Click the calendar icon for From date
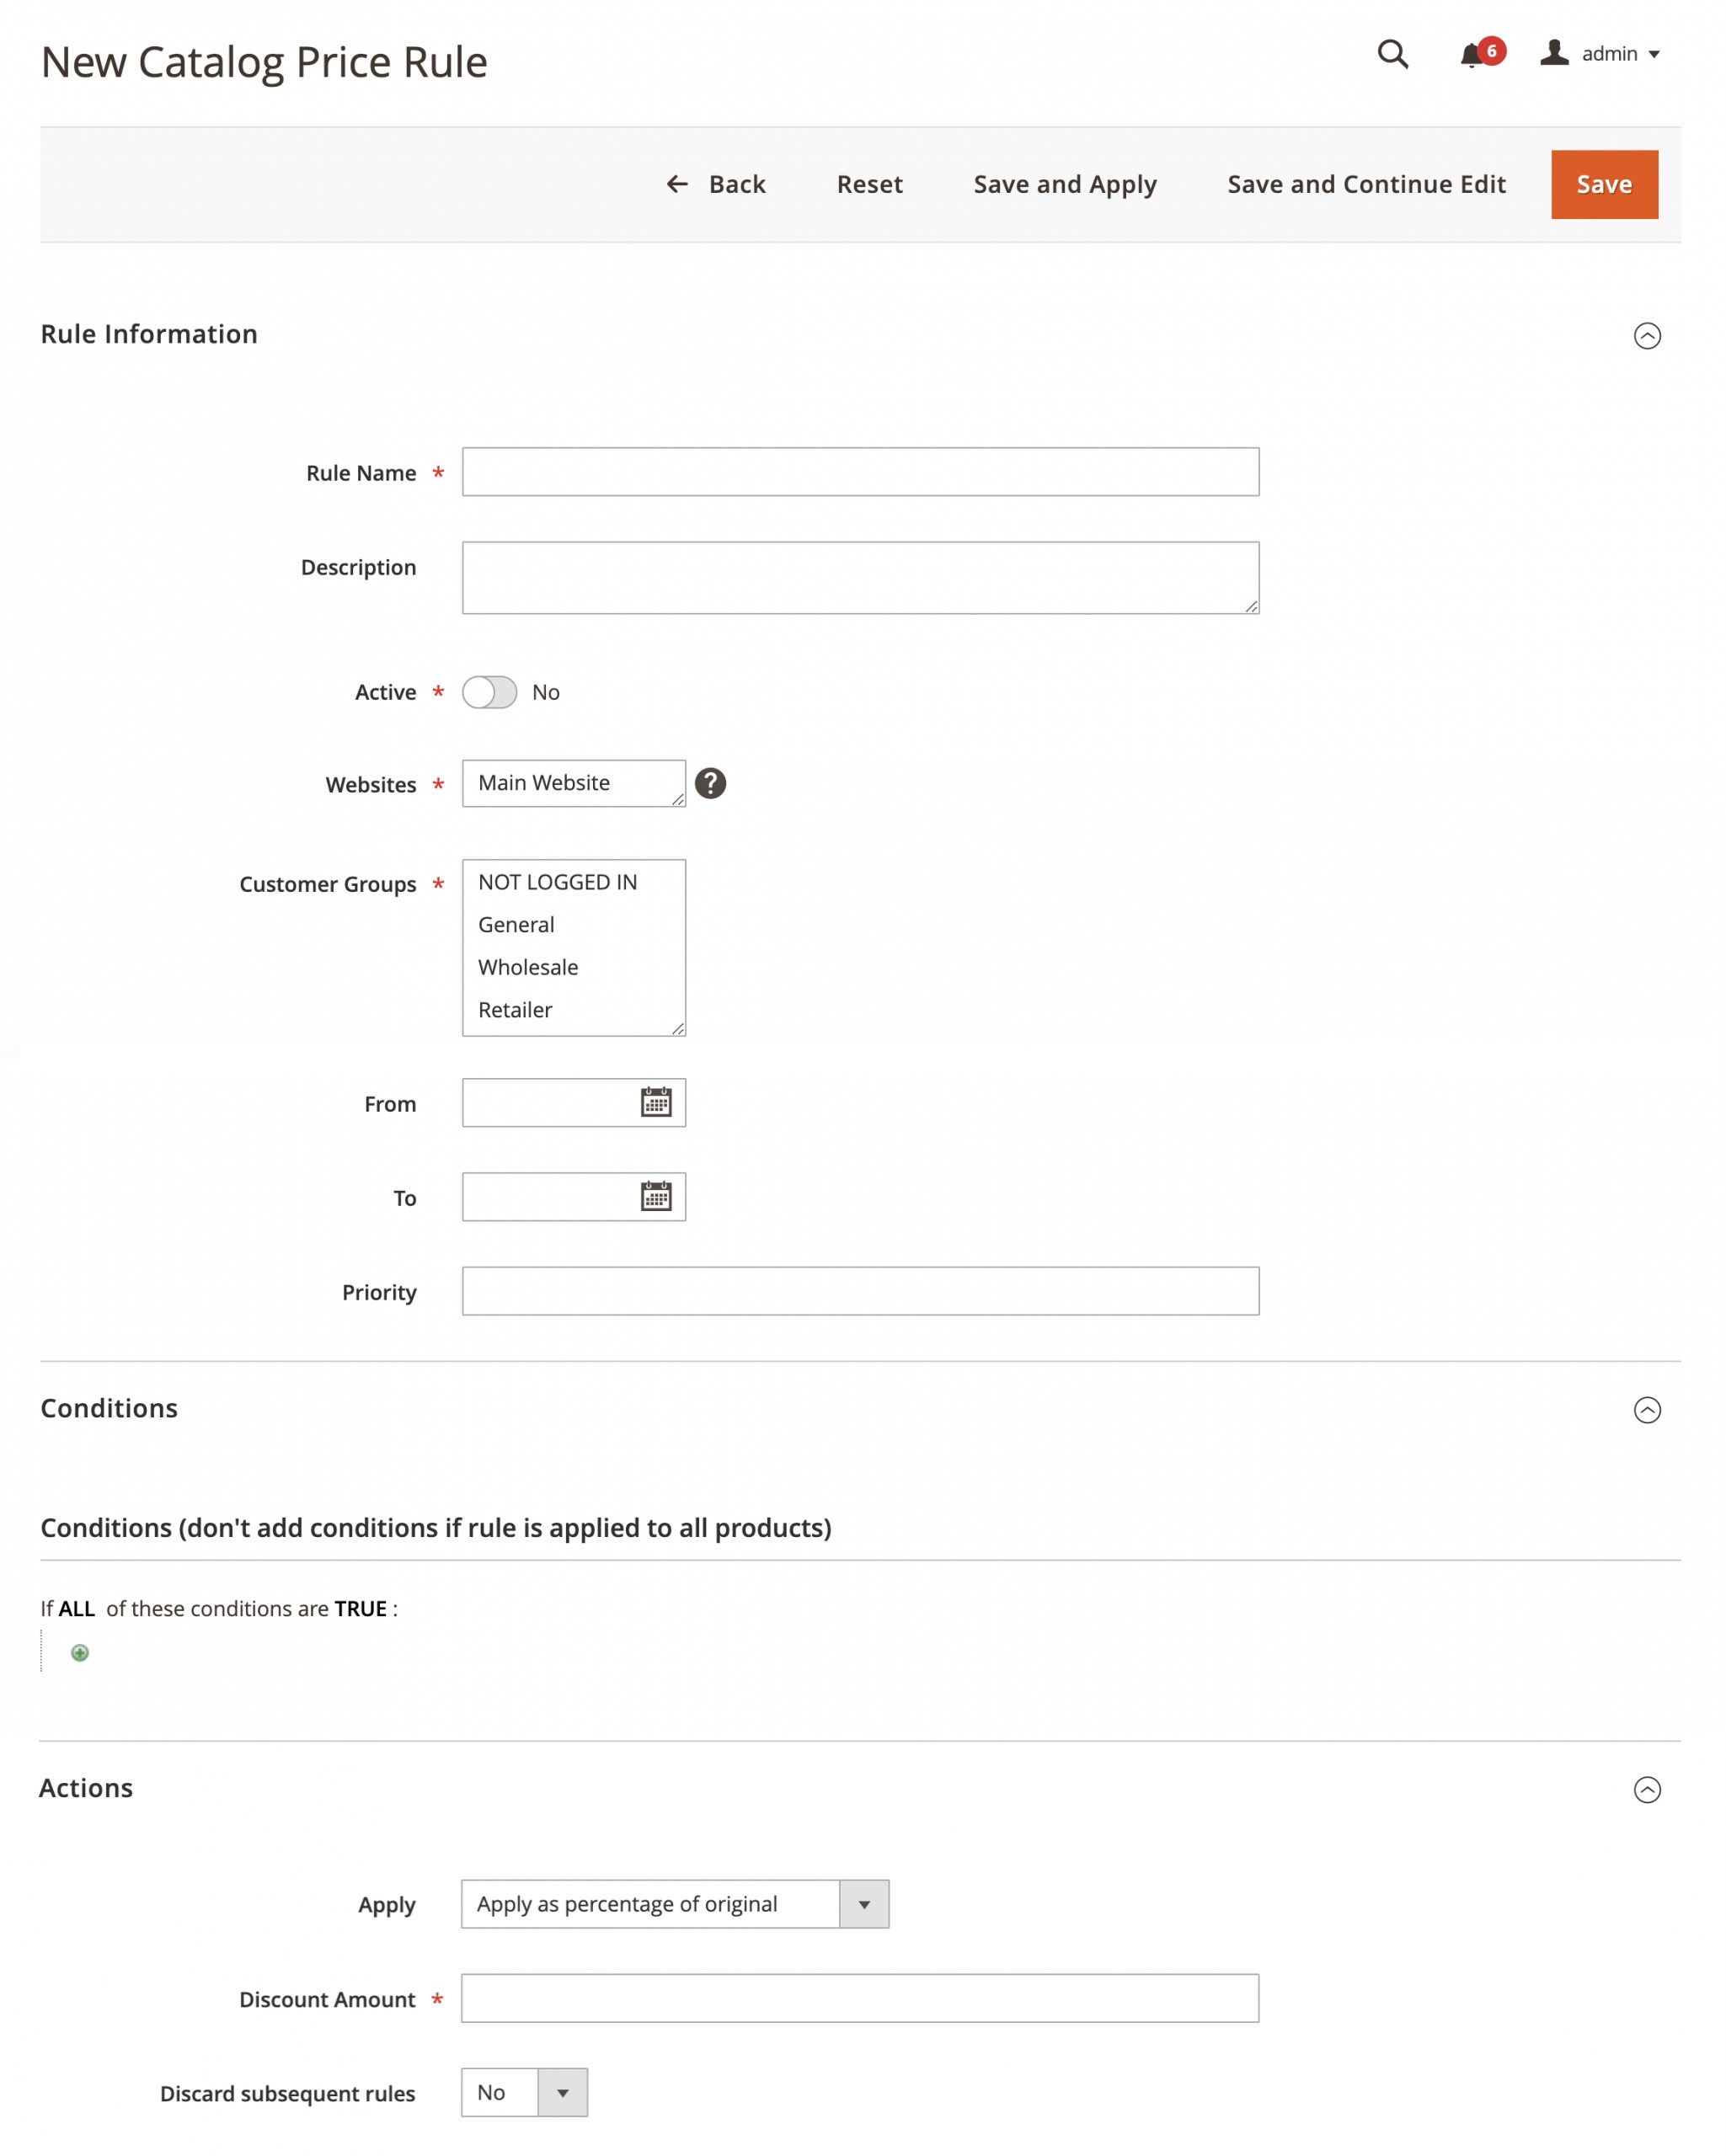This screenshot has height=2156, width=1726. tap(657, 1102)
